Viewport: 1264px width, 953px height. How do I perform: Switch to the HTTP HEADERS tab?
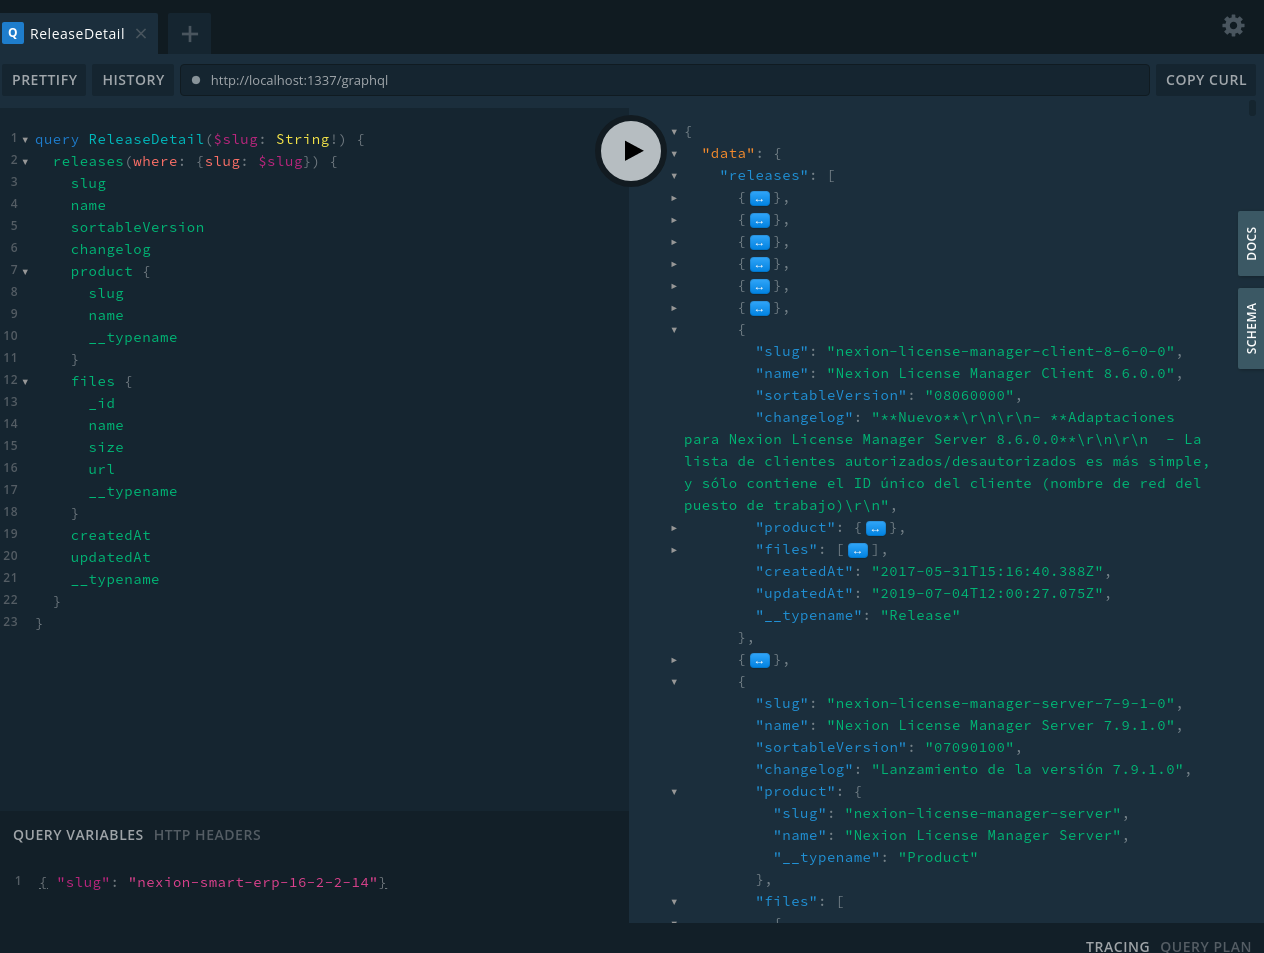pos(207,835)
